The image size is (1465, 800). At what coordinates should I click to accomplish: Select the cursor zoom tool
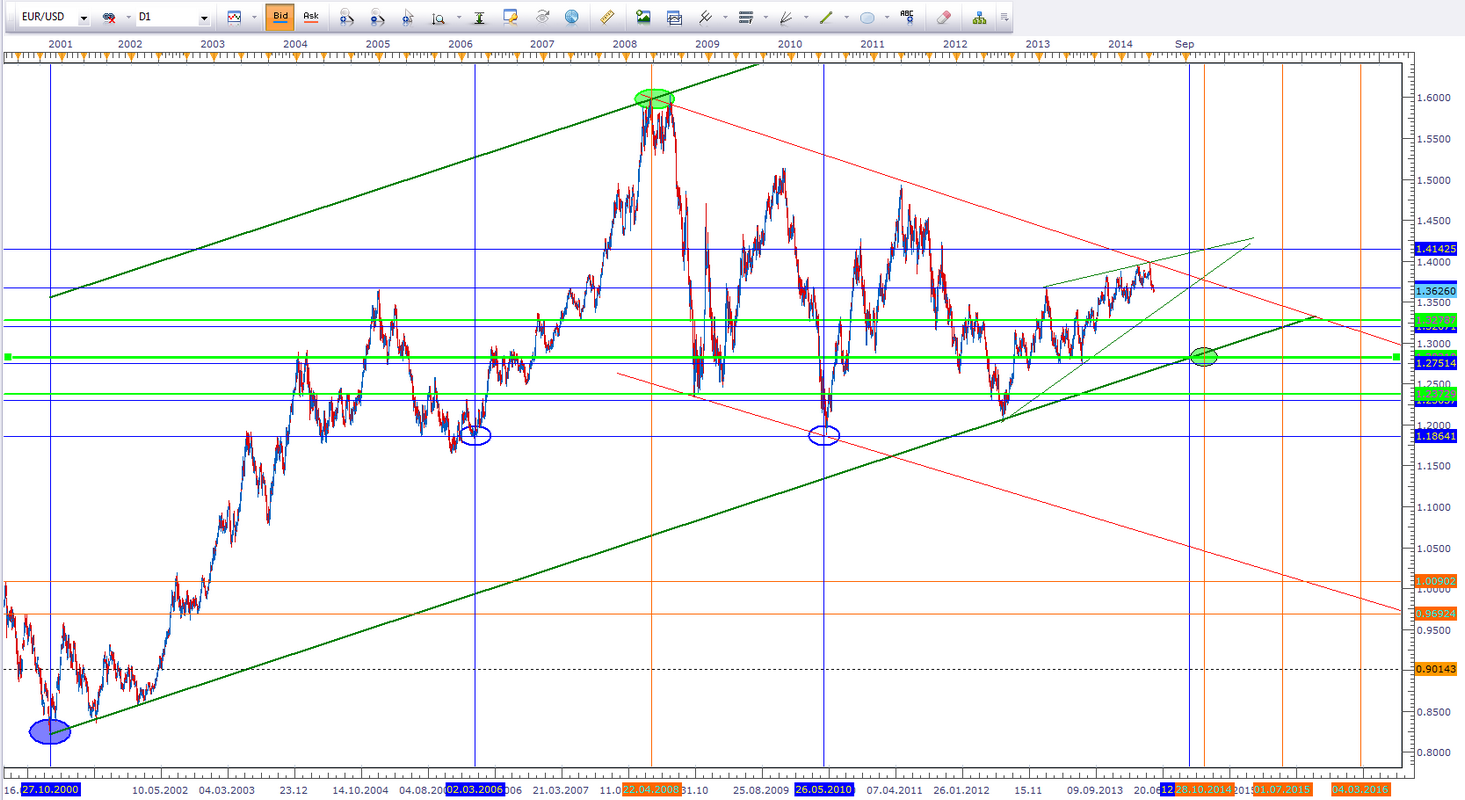(407, 18)
